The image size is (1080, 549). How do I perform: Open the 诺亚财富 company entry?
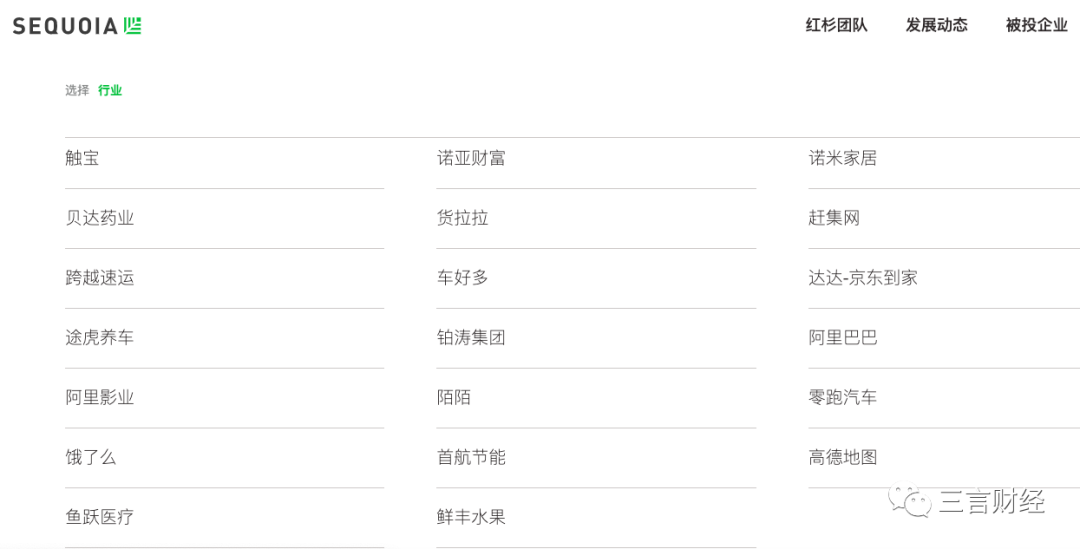coord(471,158)
